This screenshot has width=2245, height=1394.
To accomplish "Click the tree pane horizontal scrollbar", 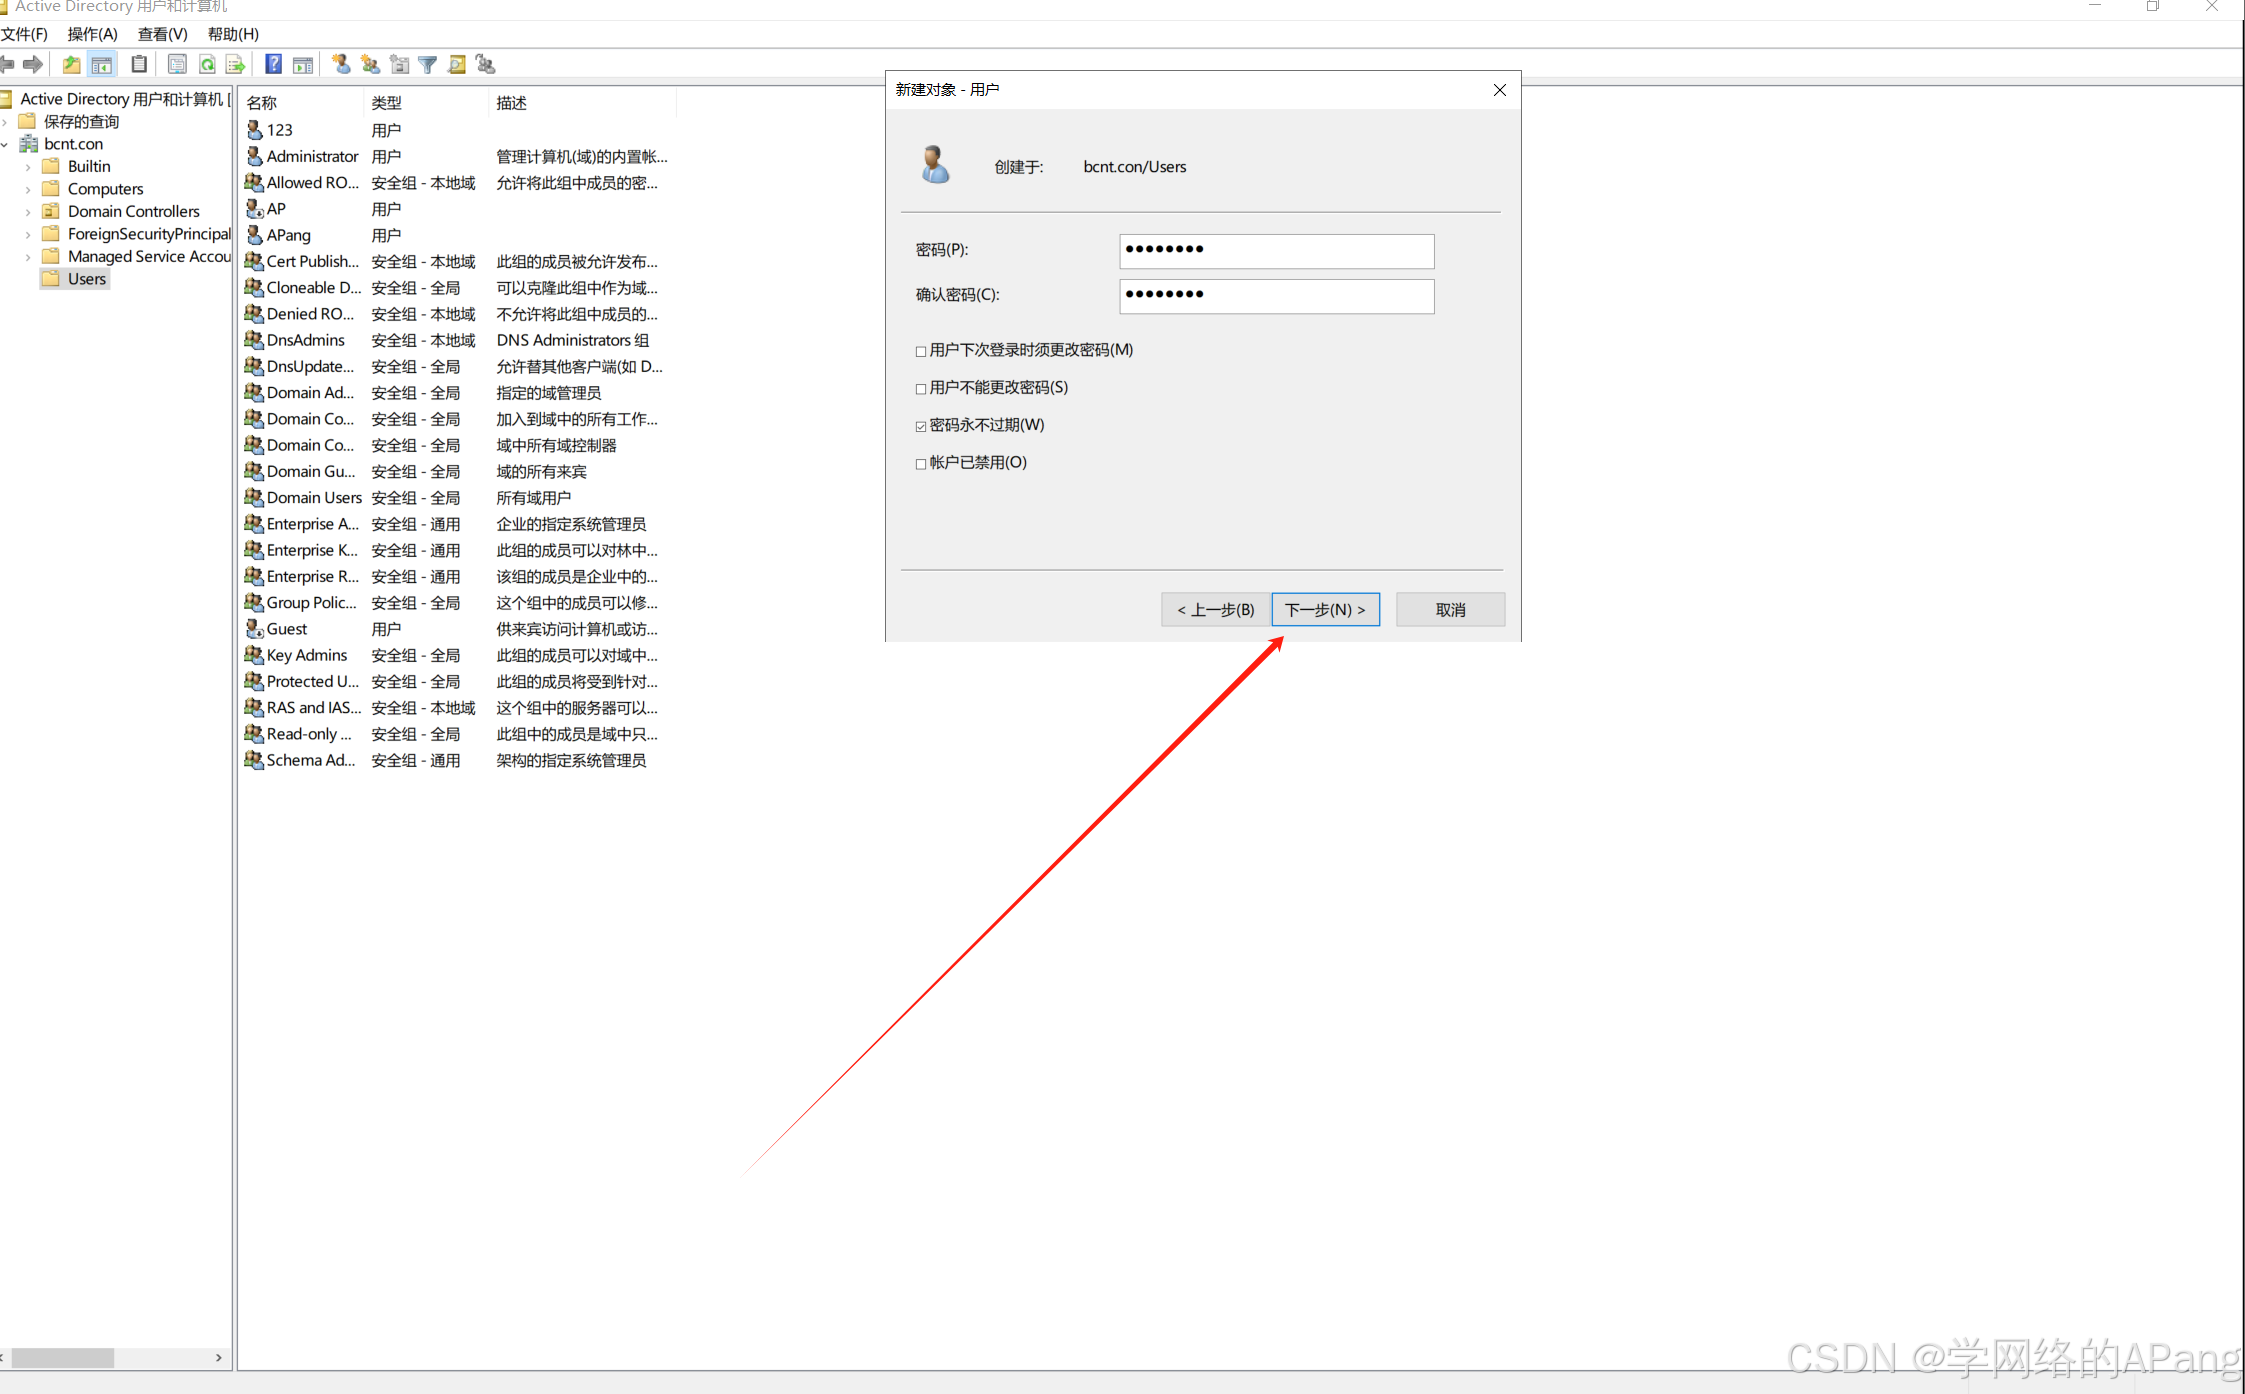I will pyautogui.click(x=62, y=1358).
